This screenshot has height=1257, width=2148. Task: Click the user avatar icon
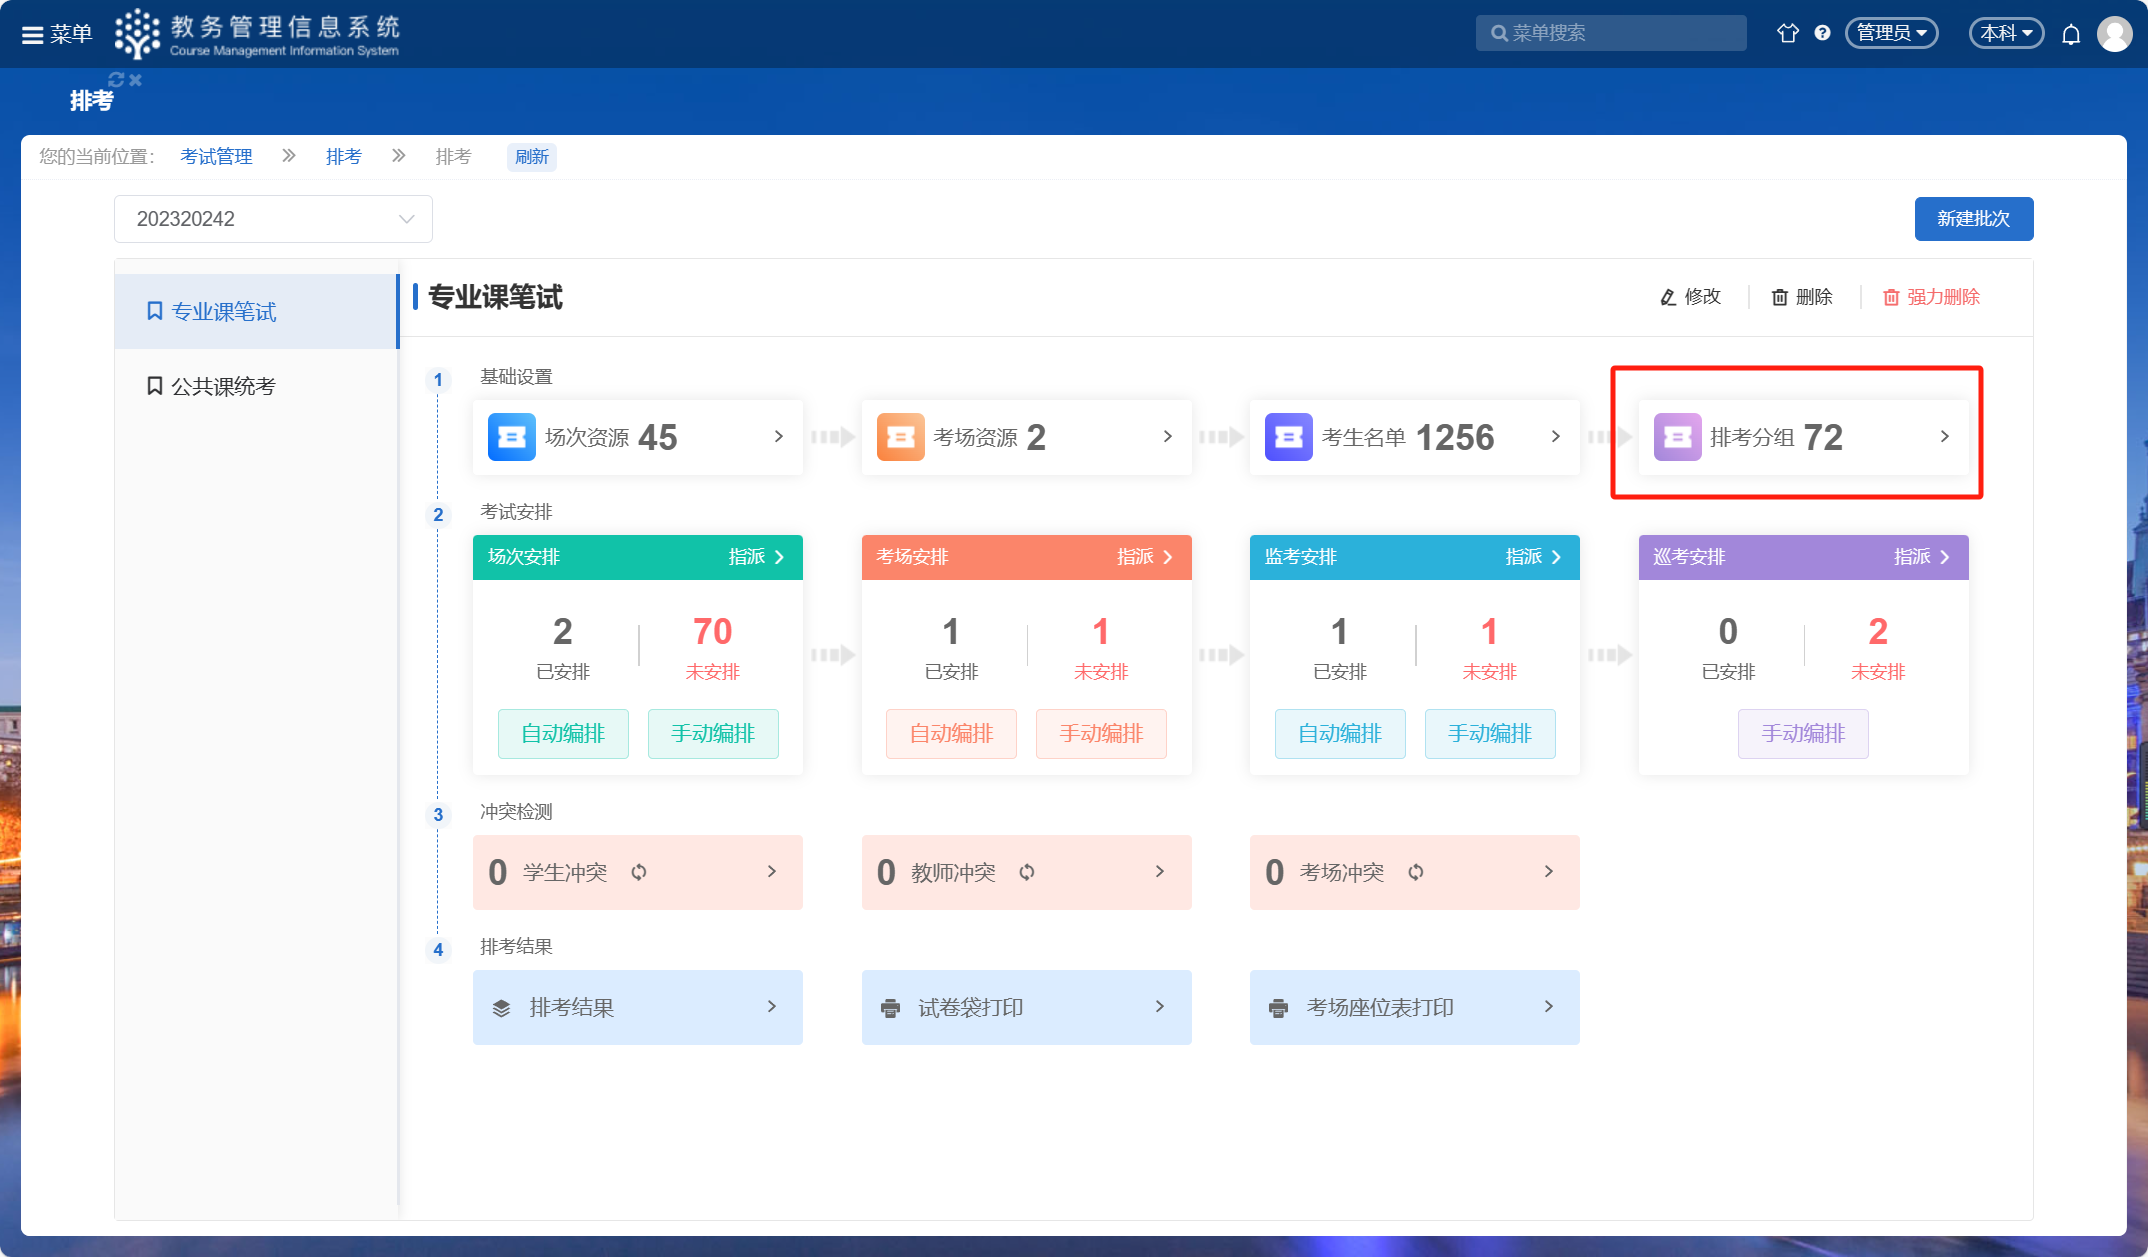tap(2114, 34)
